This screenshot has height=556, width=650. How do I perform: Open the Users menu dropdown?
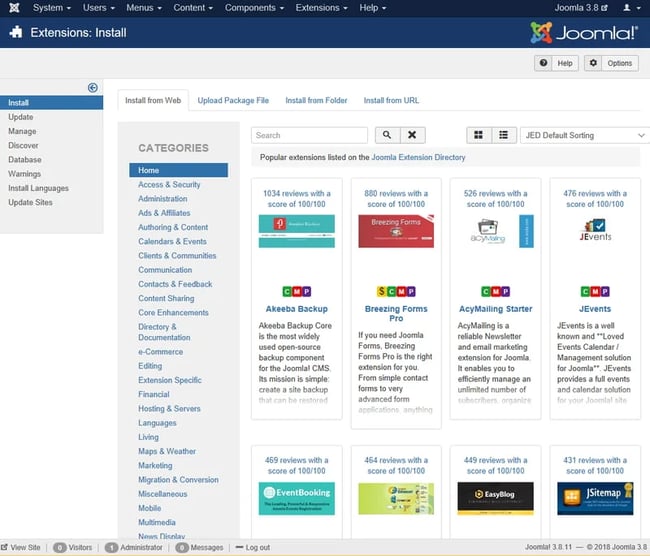pos(99,7)
